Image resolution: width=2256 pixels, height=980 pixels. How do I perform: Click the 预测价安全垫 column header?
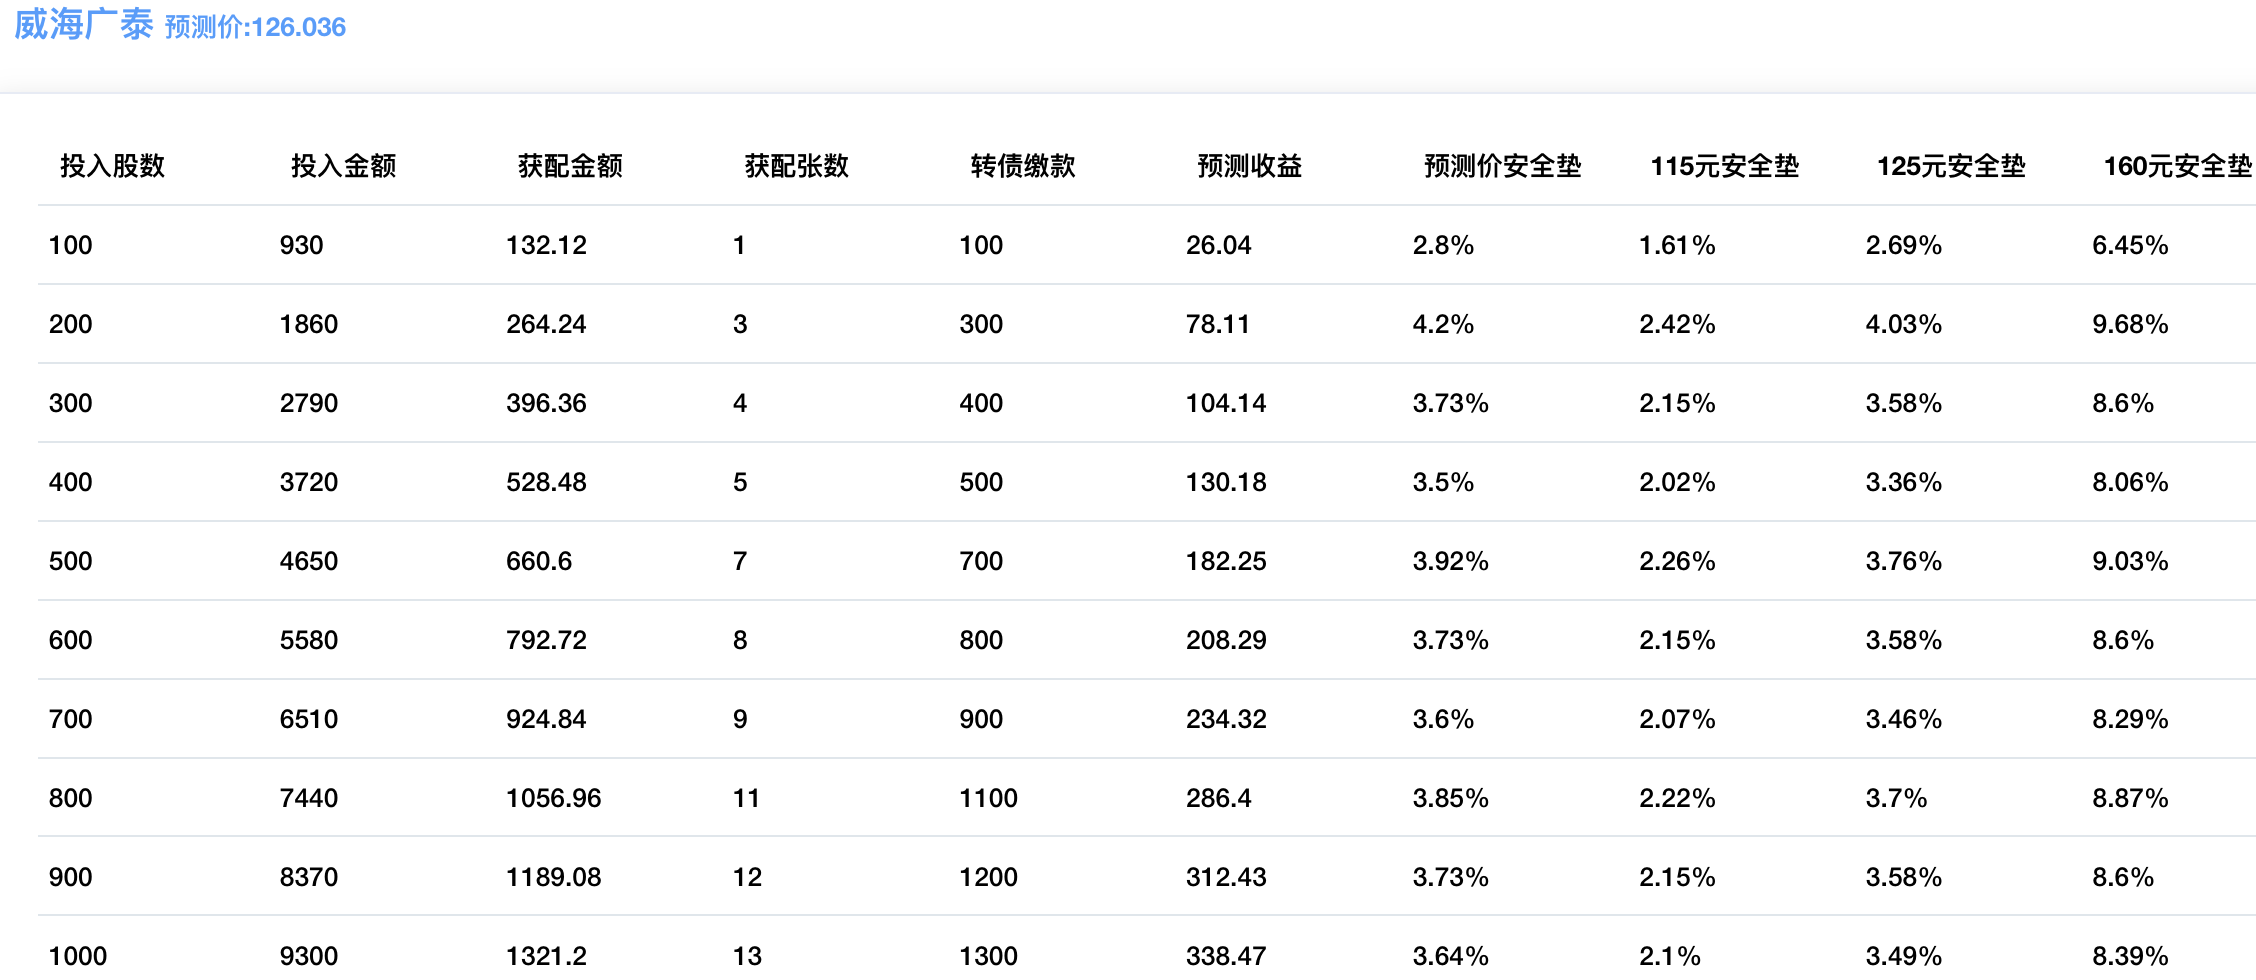(1502, 166)
